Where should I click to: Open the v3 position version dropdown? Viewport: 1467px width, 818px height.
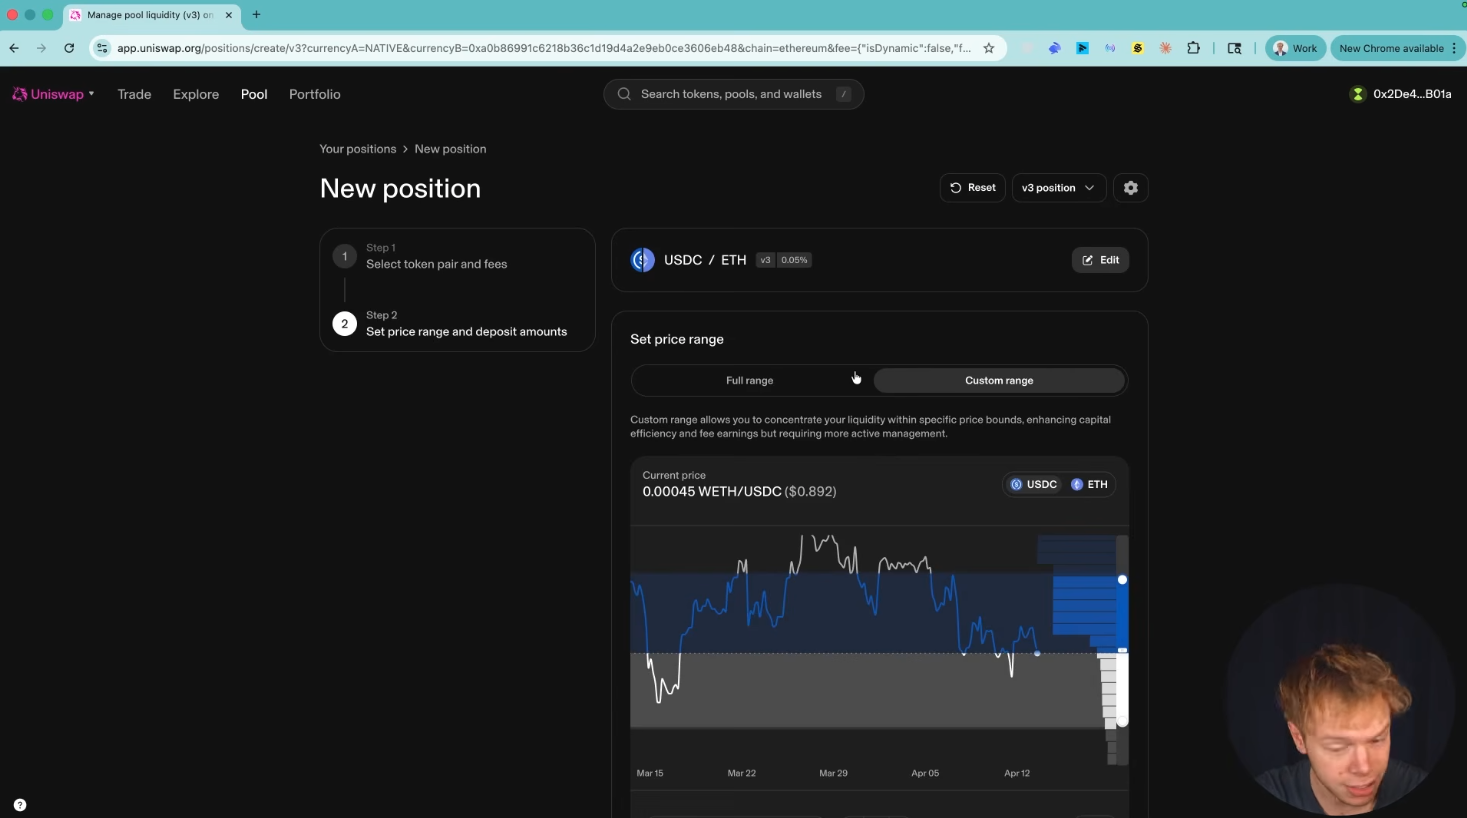tap(1059, 188)
